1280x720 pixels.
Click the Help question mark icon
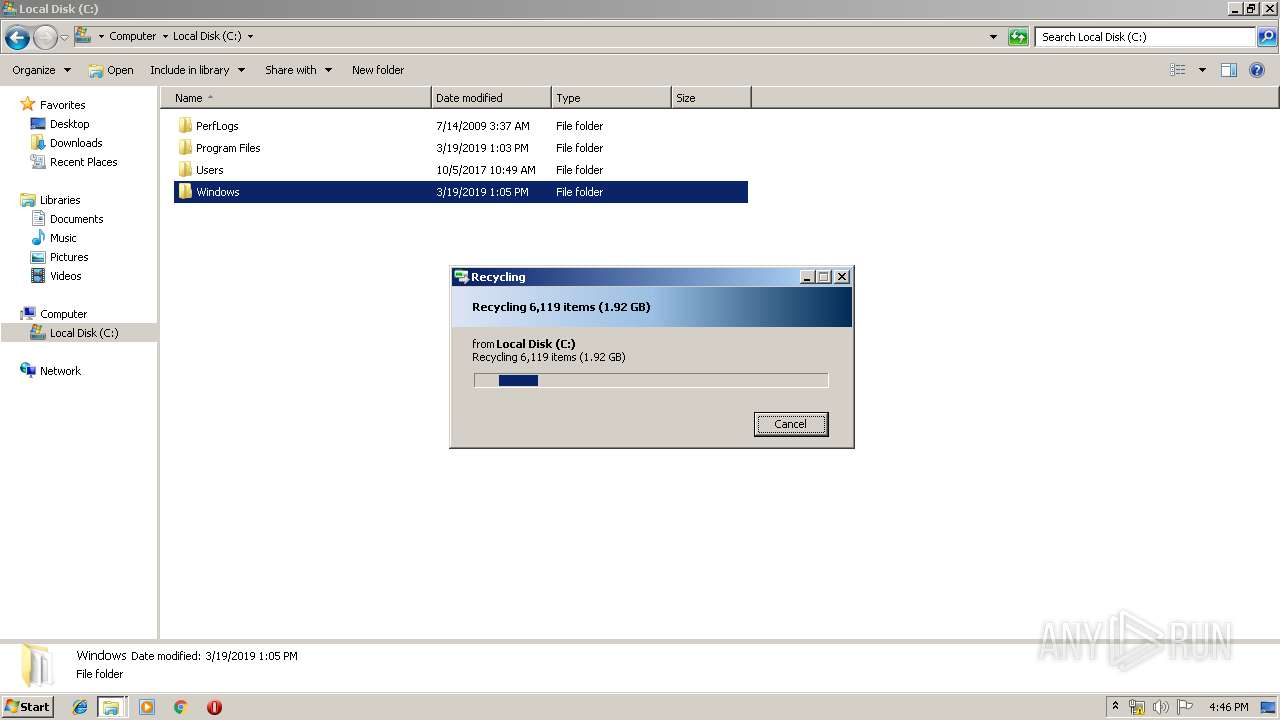pos(1258,70)
